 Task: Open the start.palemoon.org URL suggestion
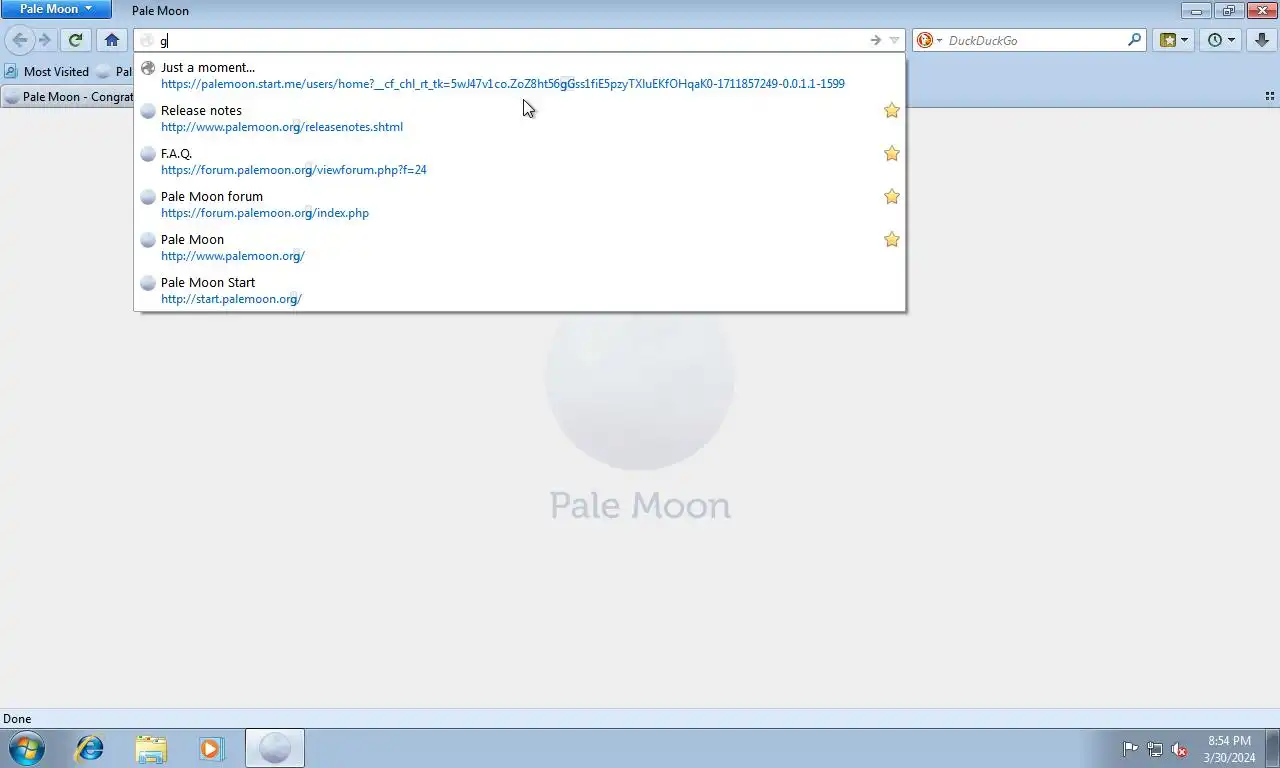pos(231,299)
